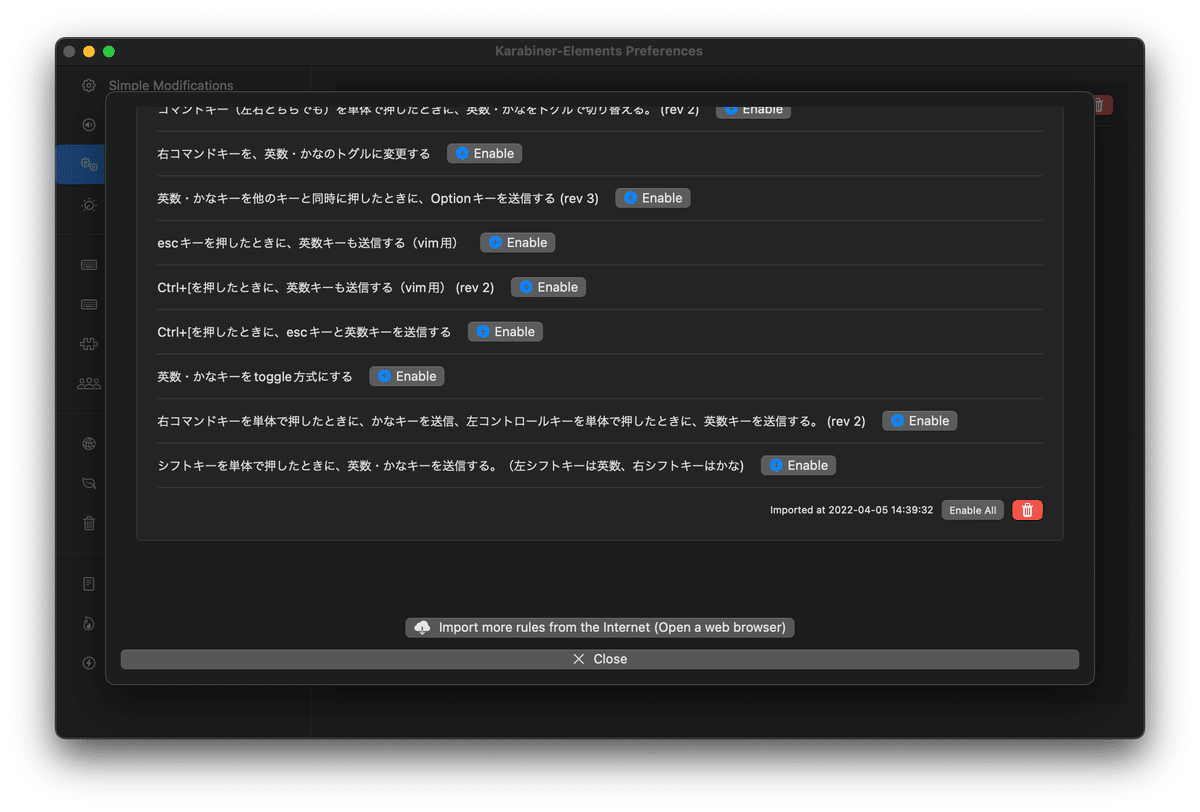This screenshot has height=812, width=1200.
Task: Click text 右コマンドキーを、英数・かなのトグルに変更する
Action: pos(294,154)
